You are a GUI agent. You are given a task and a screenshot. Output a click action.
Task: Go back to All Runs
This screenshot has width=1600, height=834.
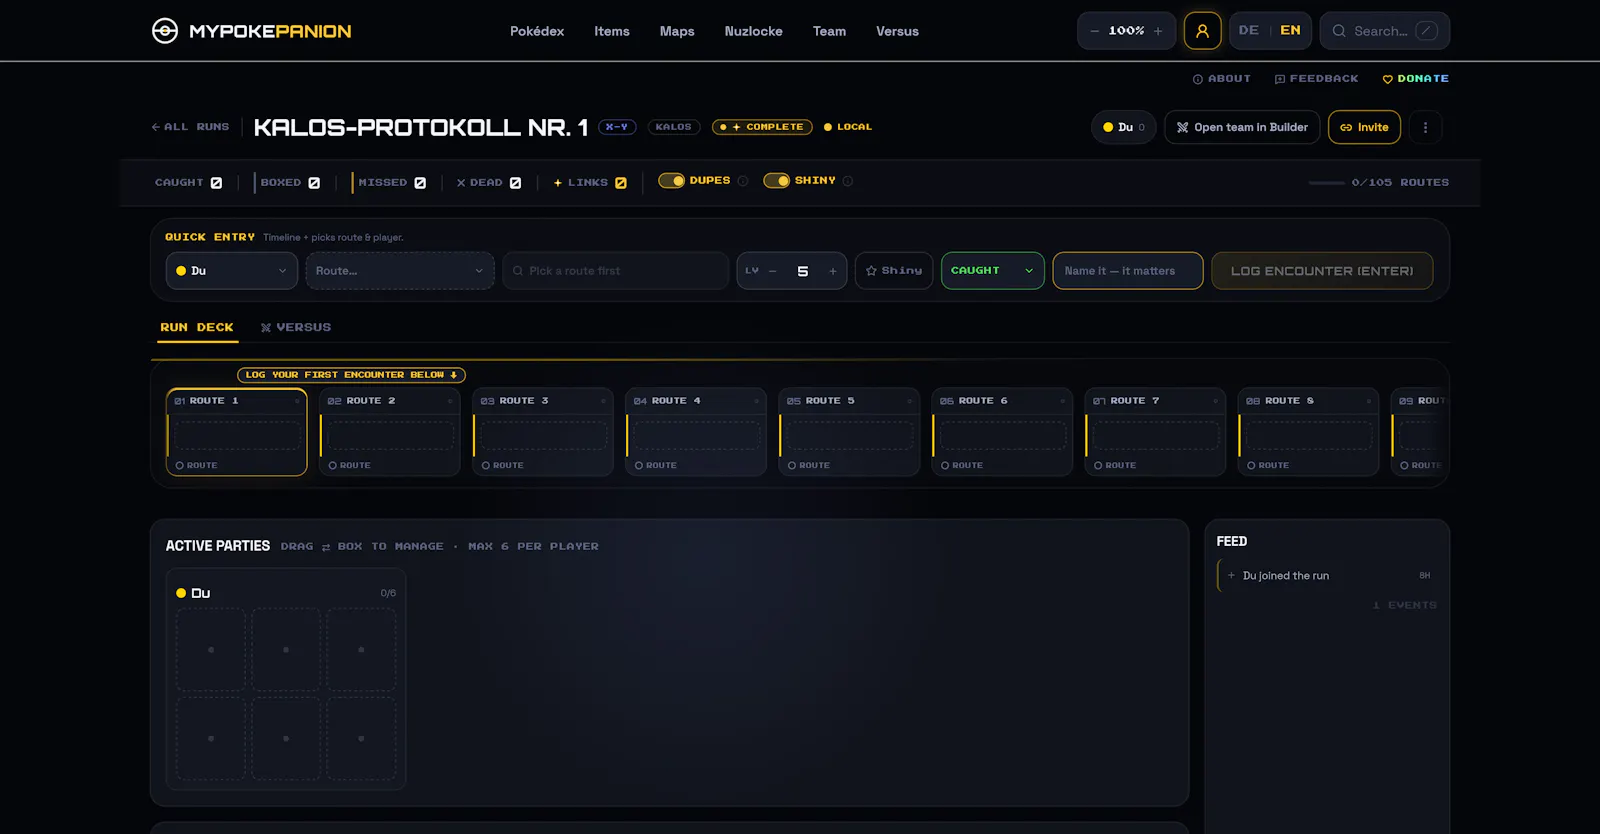(x=190, y=127)
